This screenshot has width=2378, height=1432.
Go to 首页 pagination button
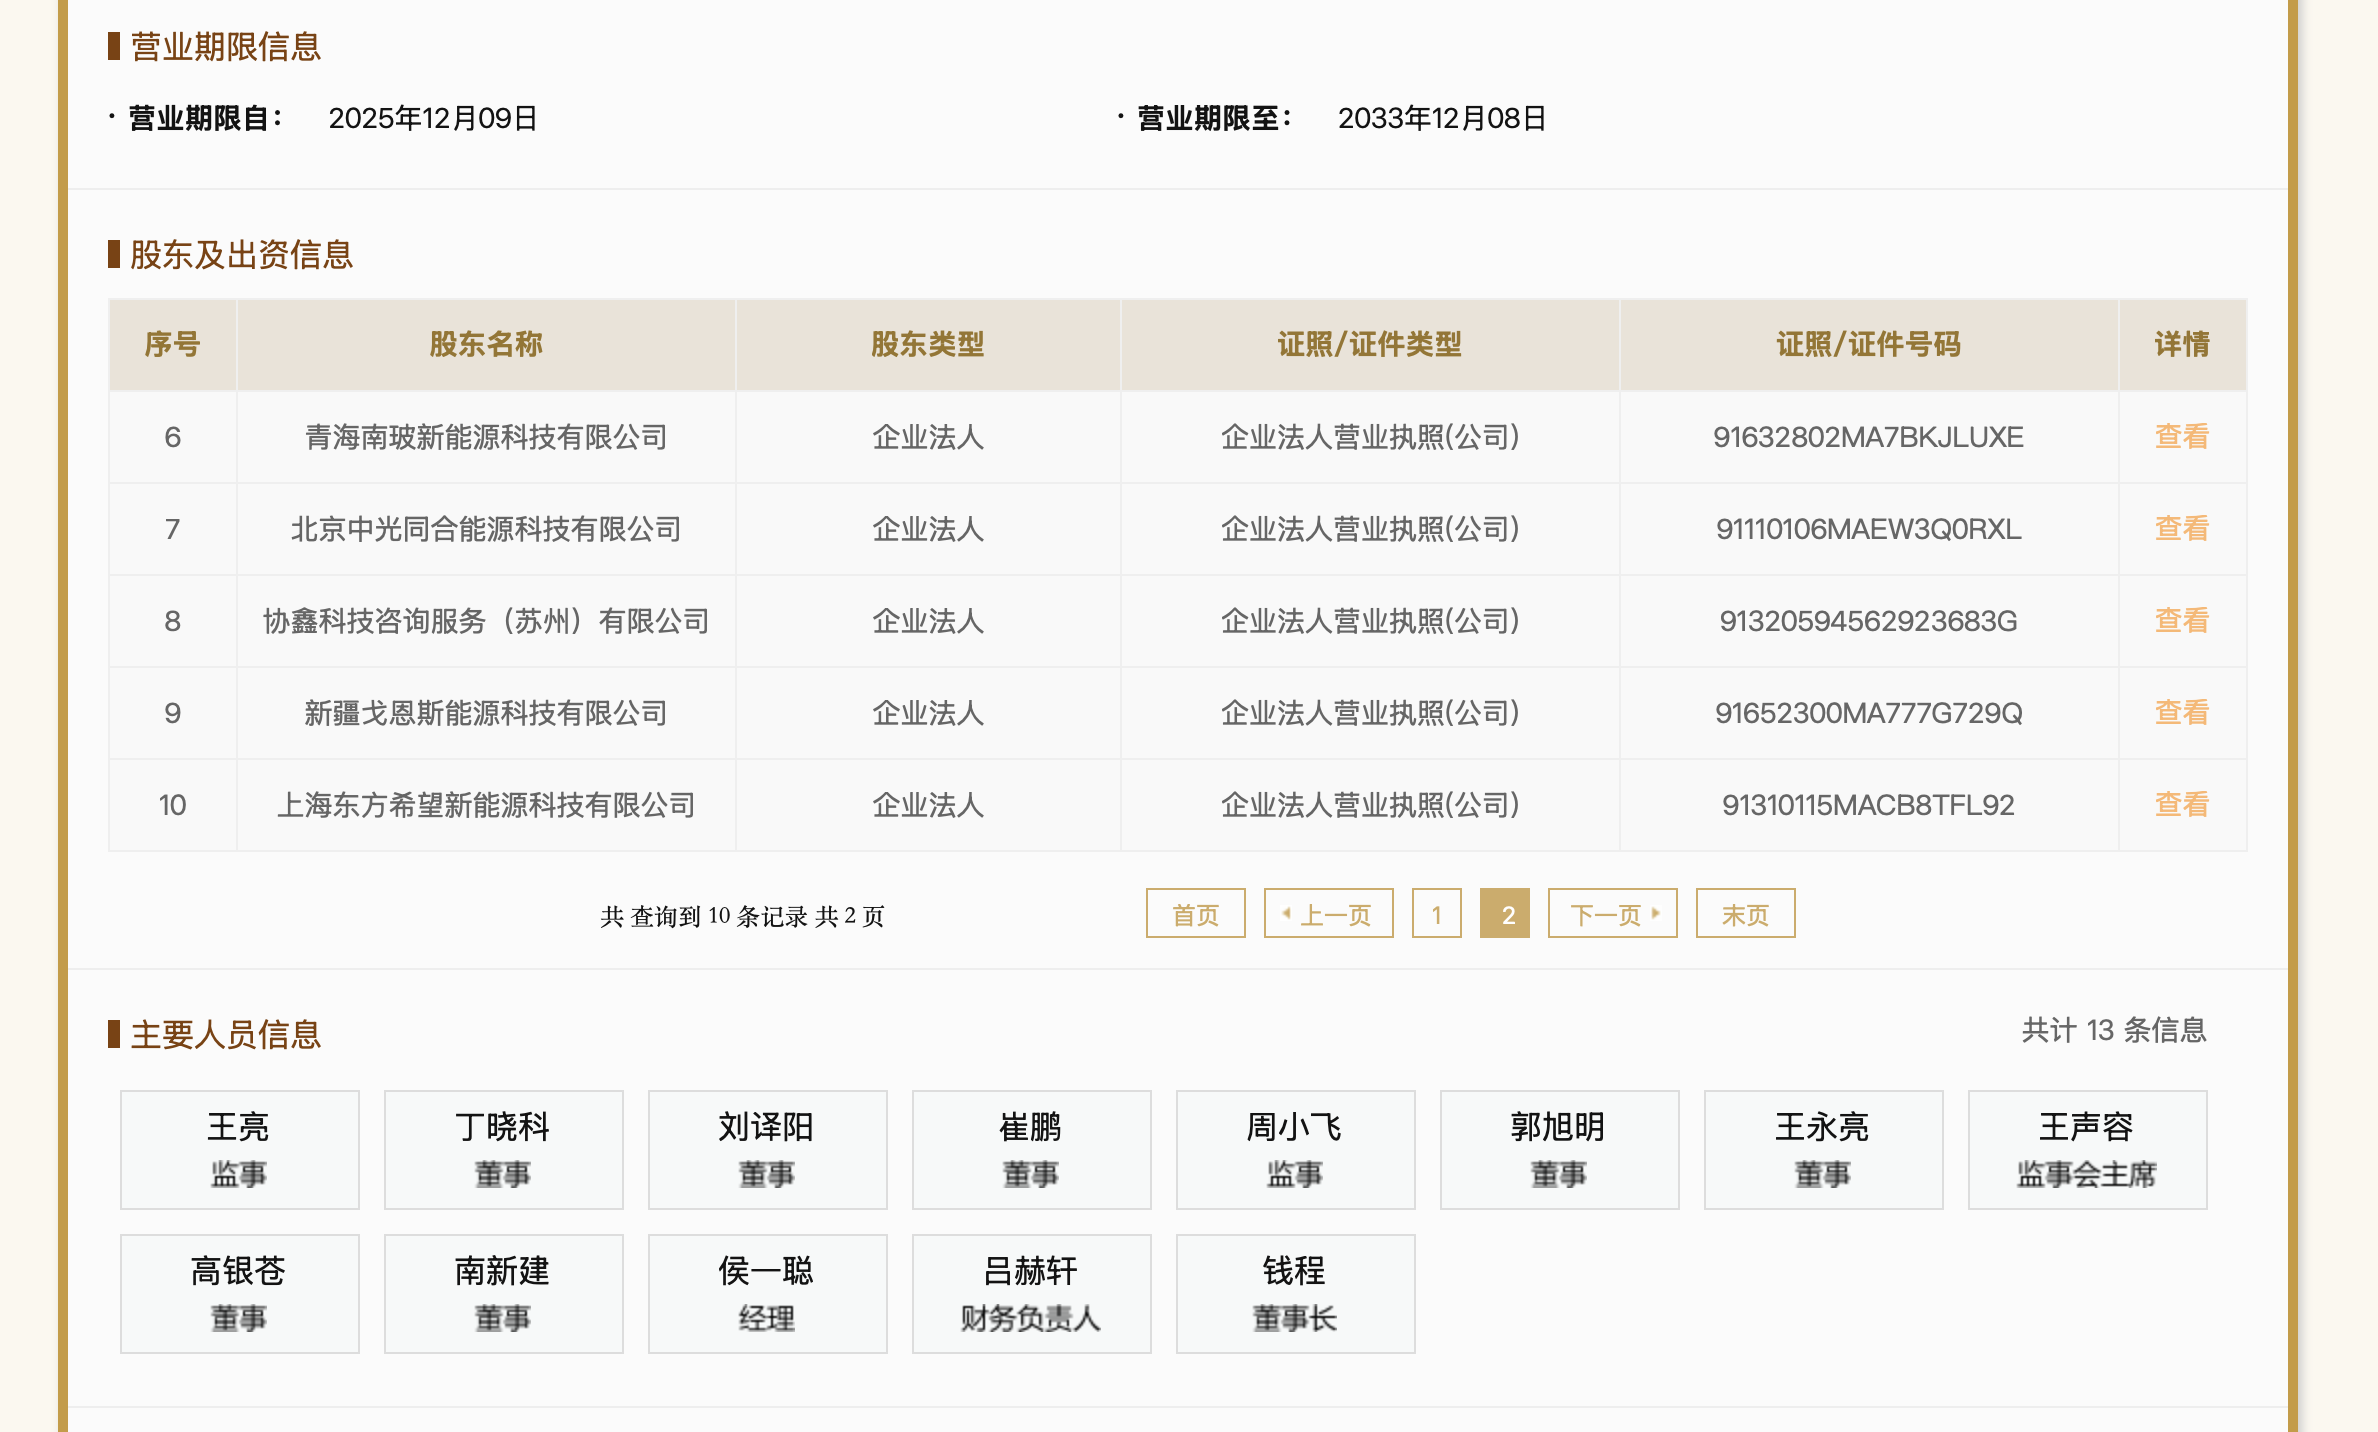click(1195, 913)
